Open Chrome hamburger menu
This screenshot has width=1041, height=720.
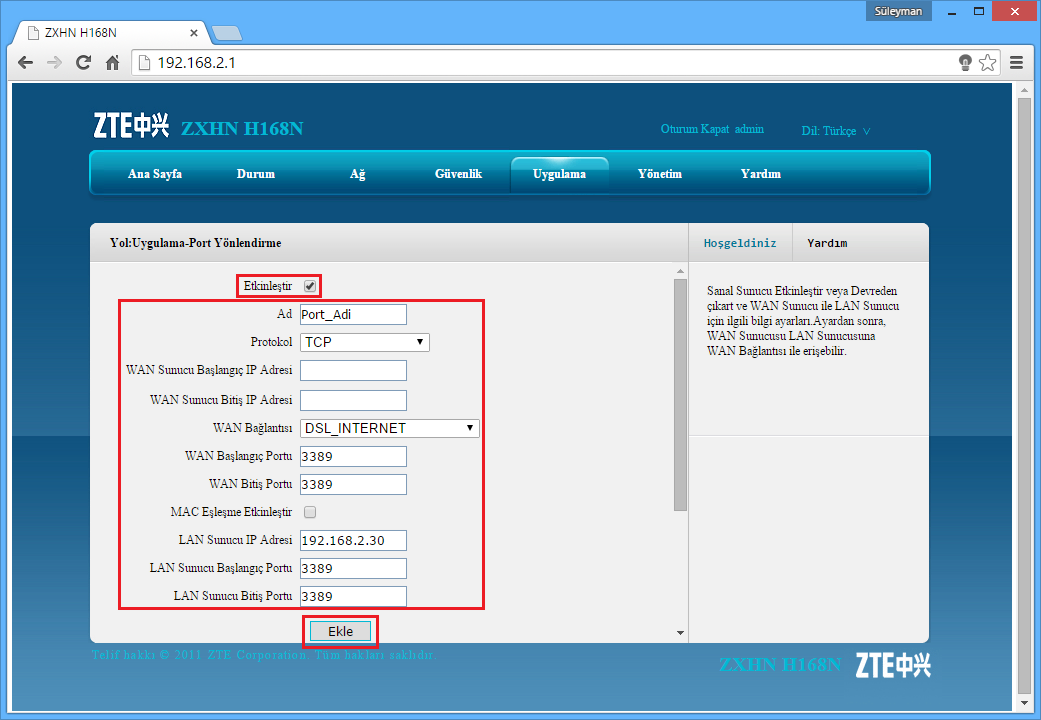click(1016, 62)
